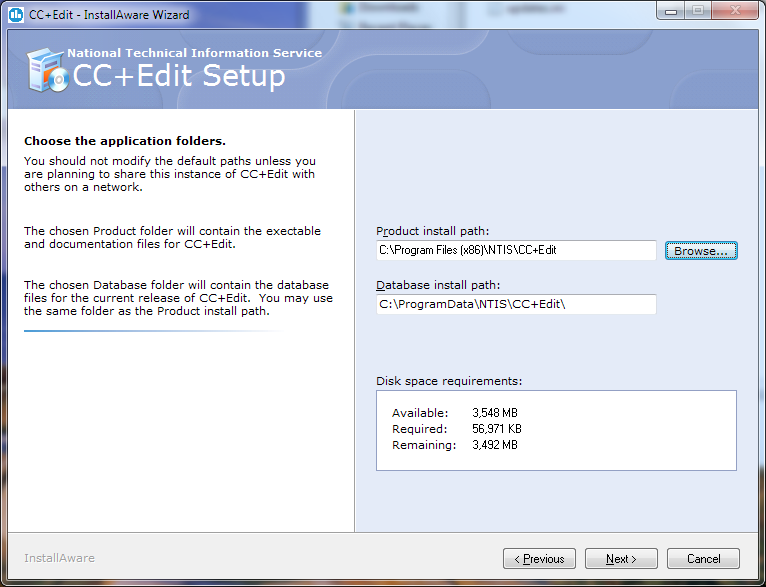Click the CC+Edit setup disc icon

pos(47,71)
